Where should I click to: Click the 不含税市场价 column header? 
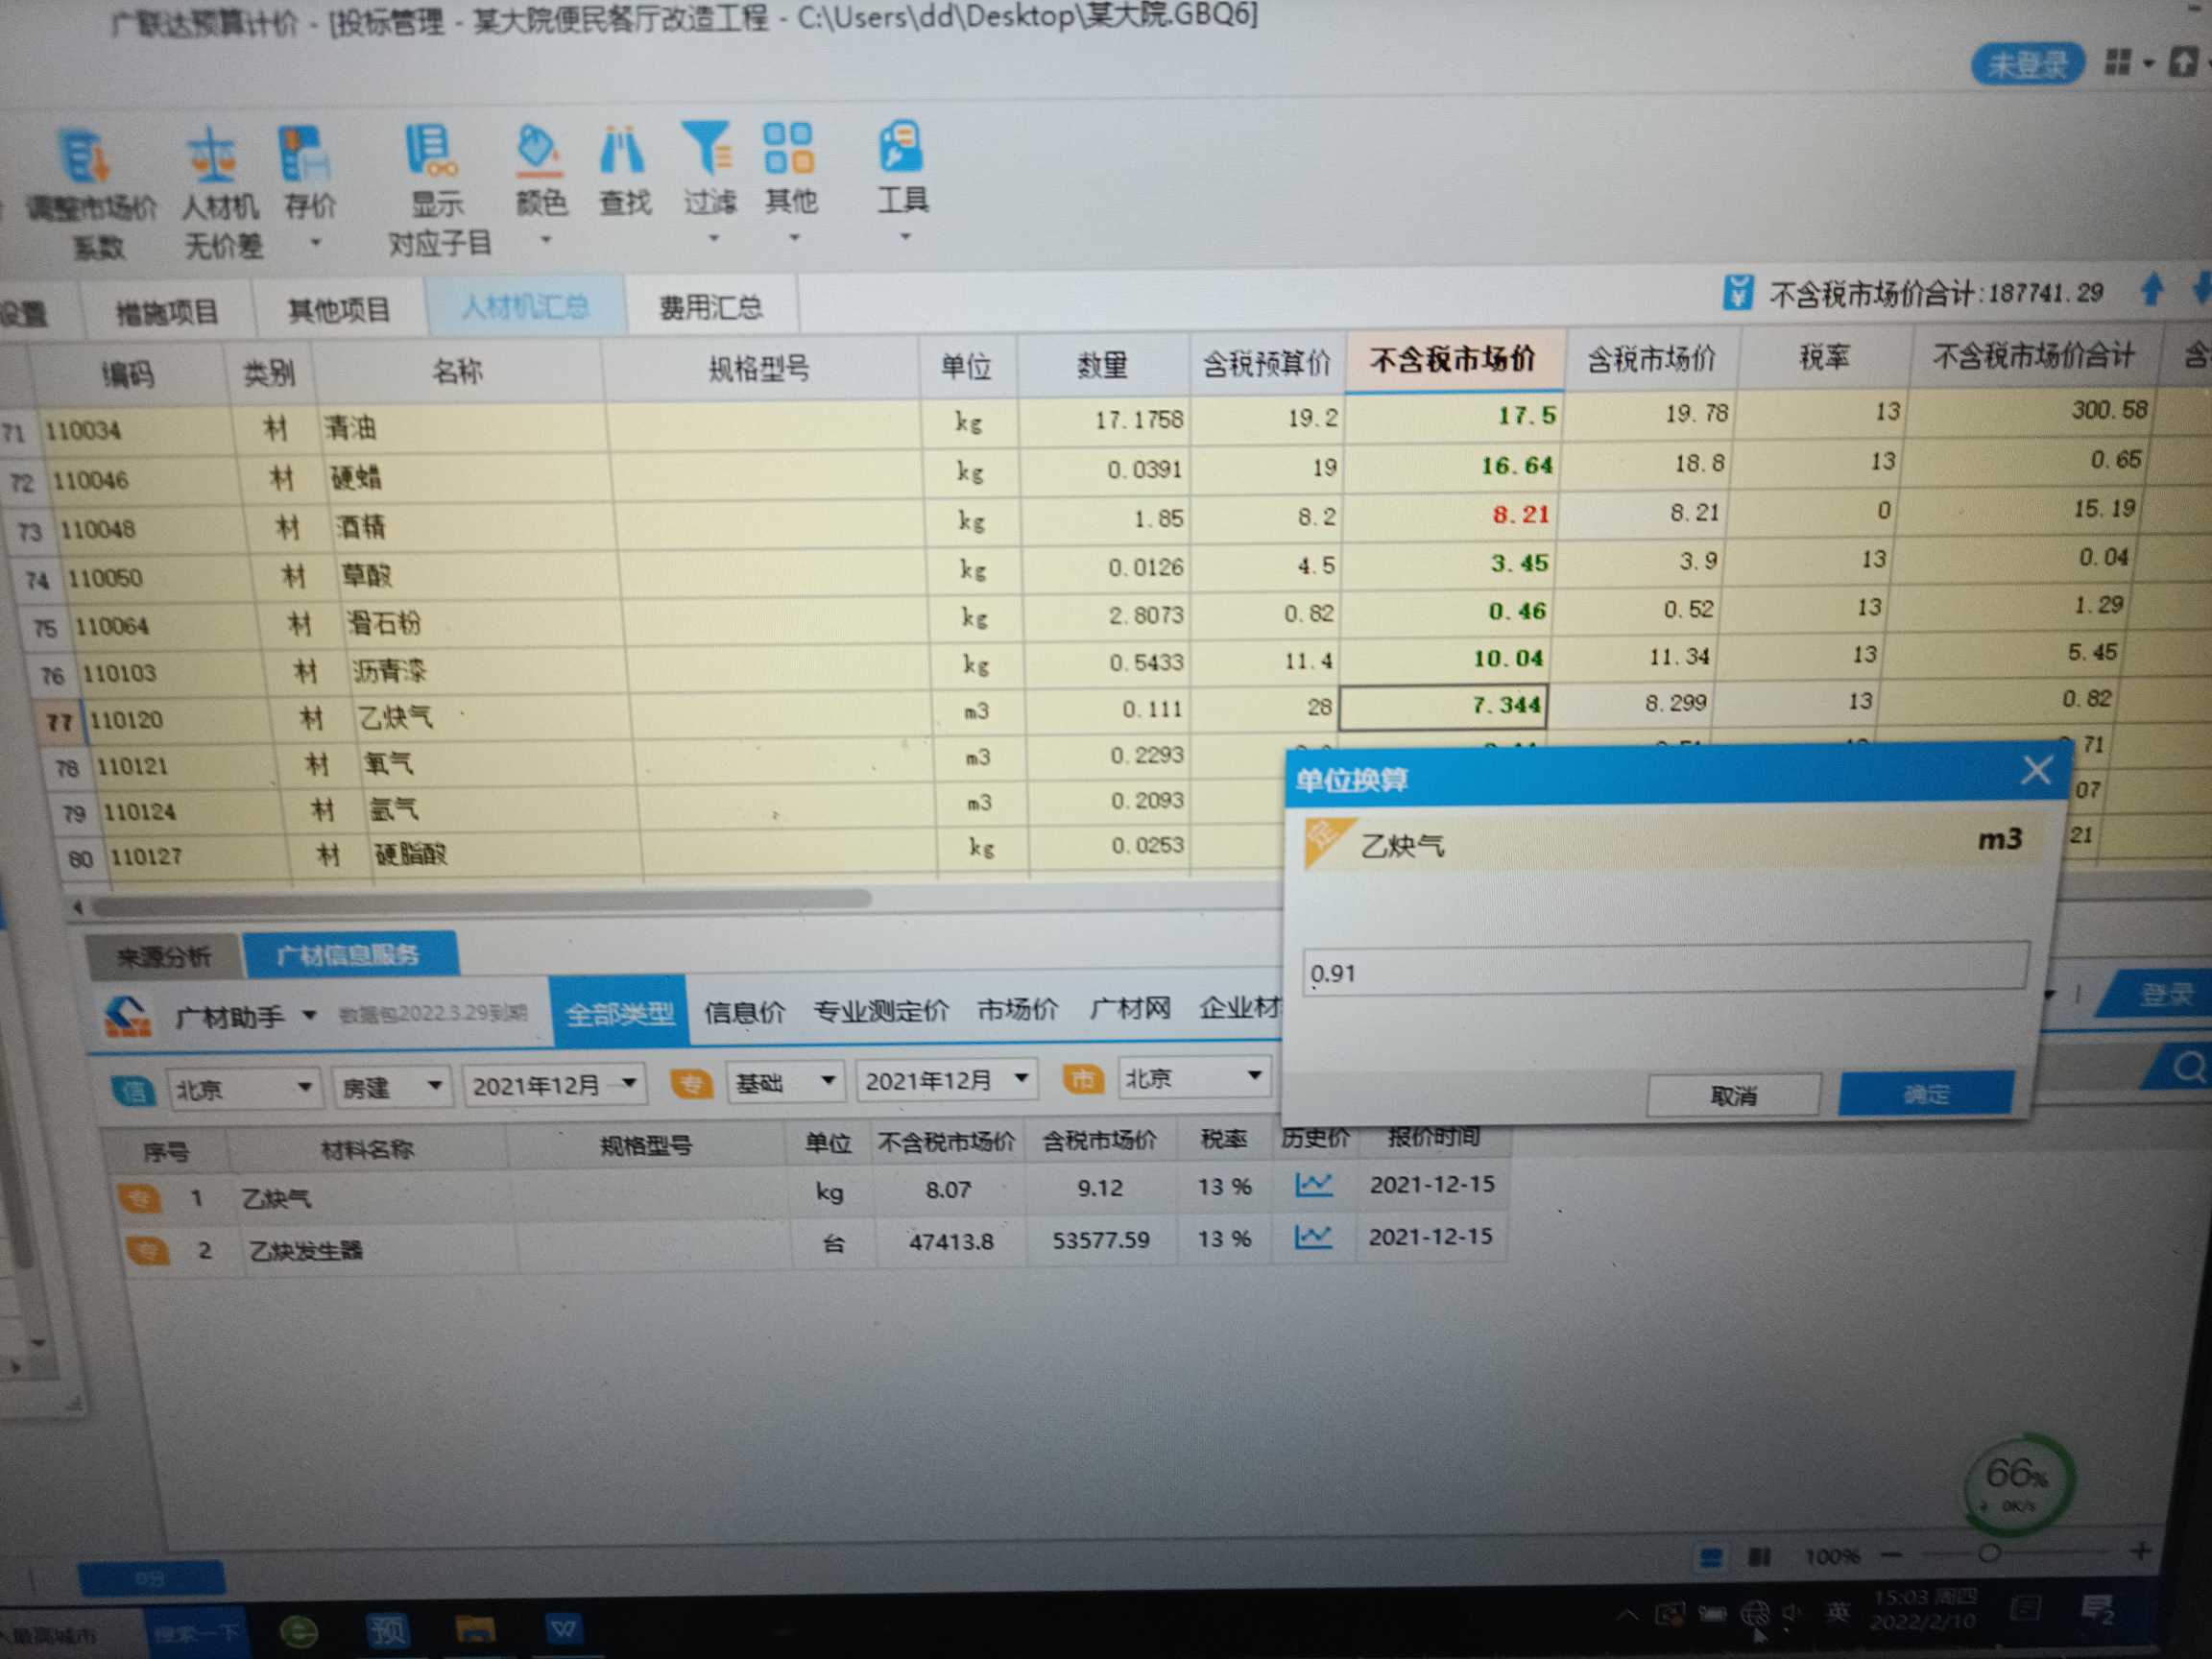pos(1453,360)
